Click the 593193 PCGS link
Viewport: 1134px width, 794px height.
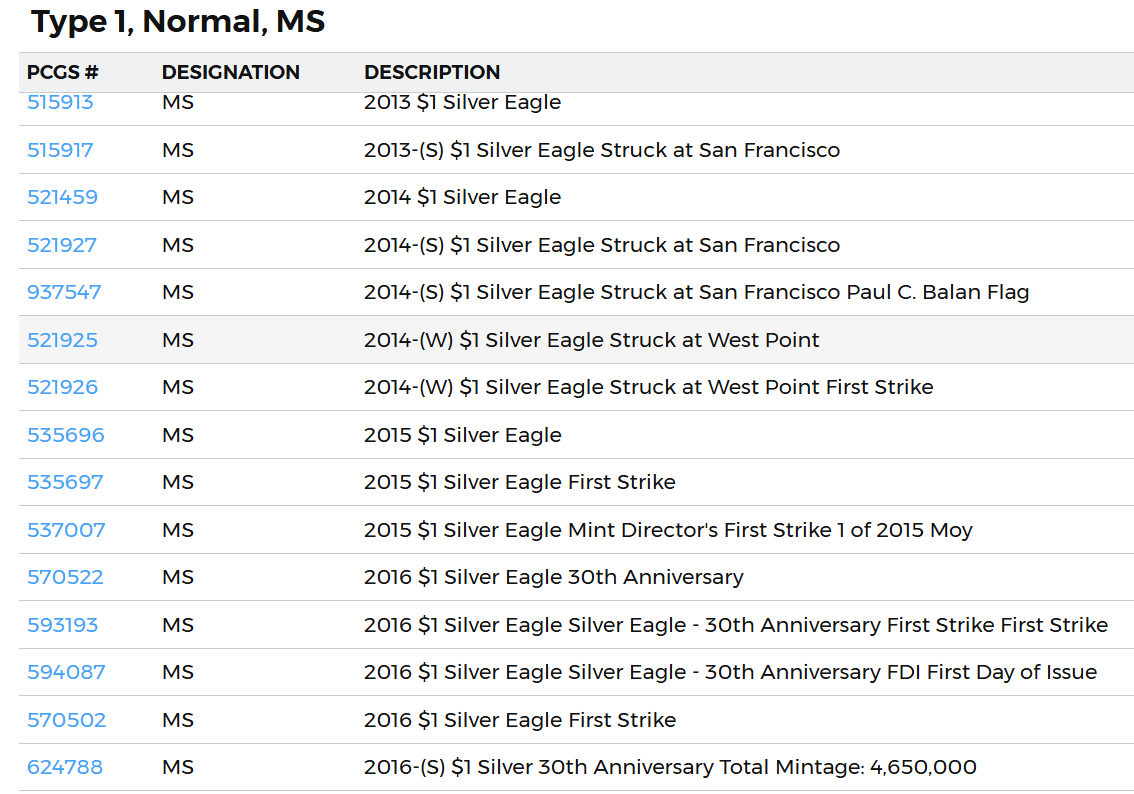point(62,625)
